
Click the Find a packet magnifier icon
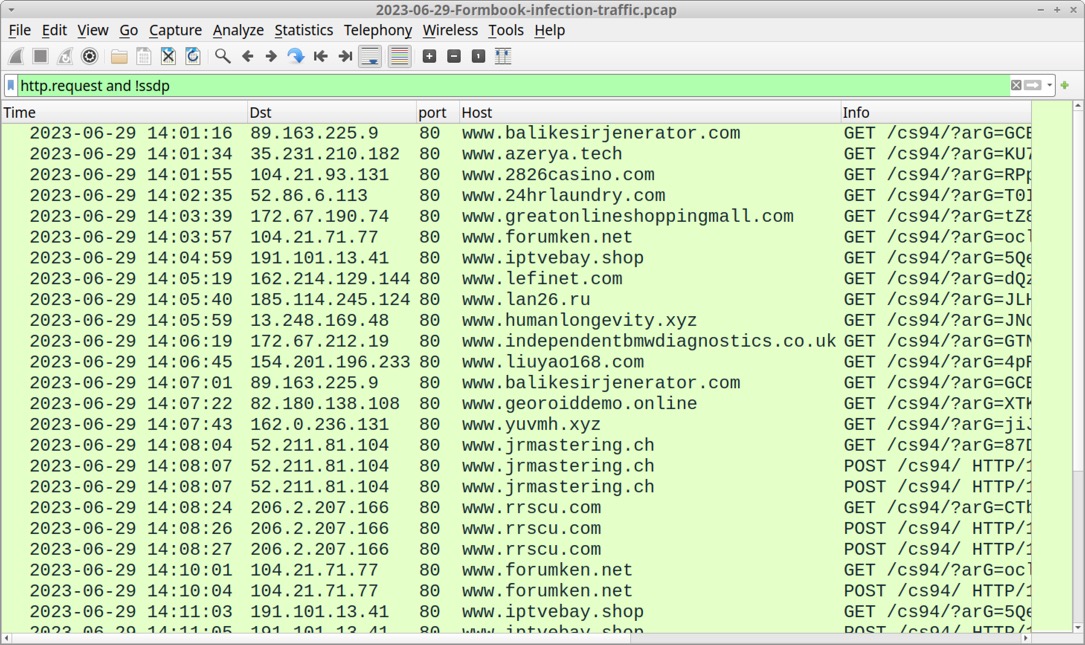(222, 56)
